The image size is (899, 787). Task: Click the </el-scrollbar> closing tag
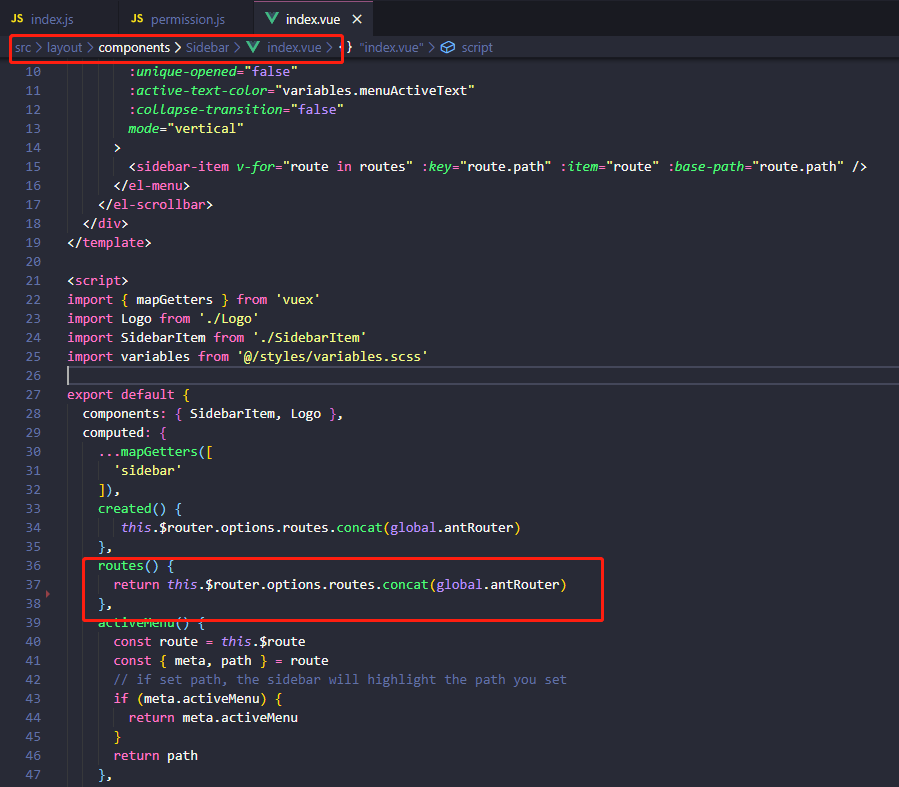[x=155, y=205]
